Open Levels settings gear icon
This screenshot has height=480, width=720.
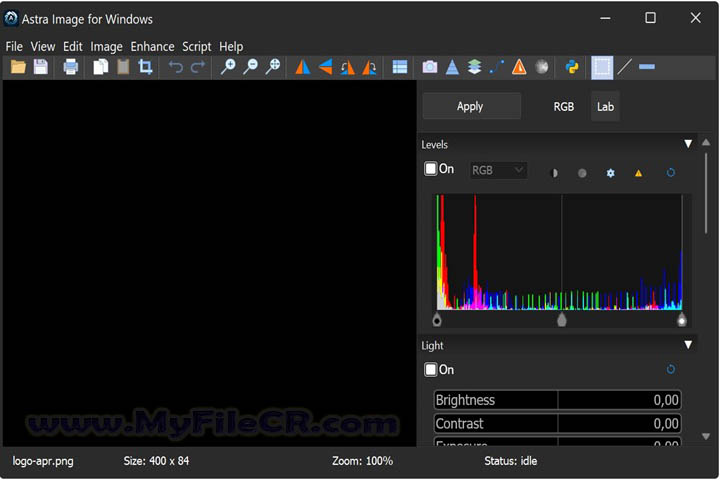click(x=610, y=173)
